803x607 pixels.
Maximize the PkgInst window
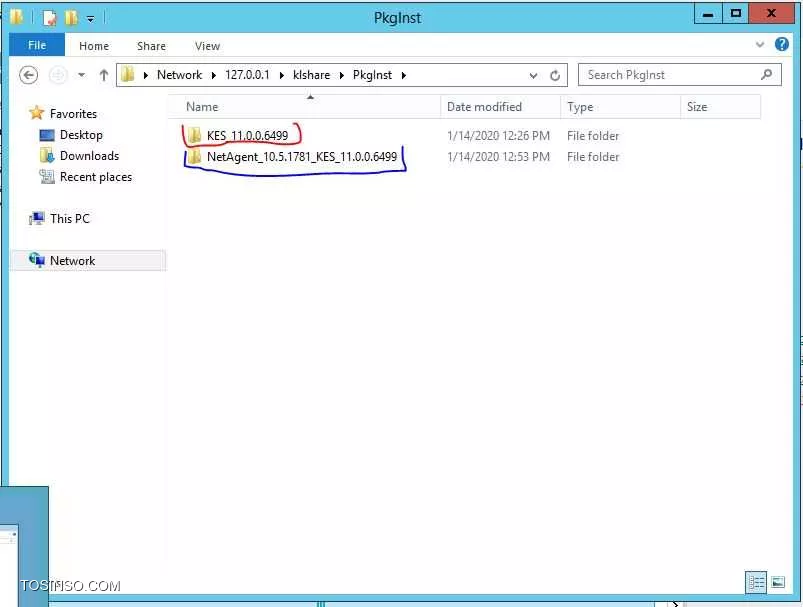[x=735, y=14]
